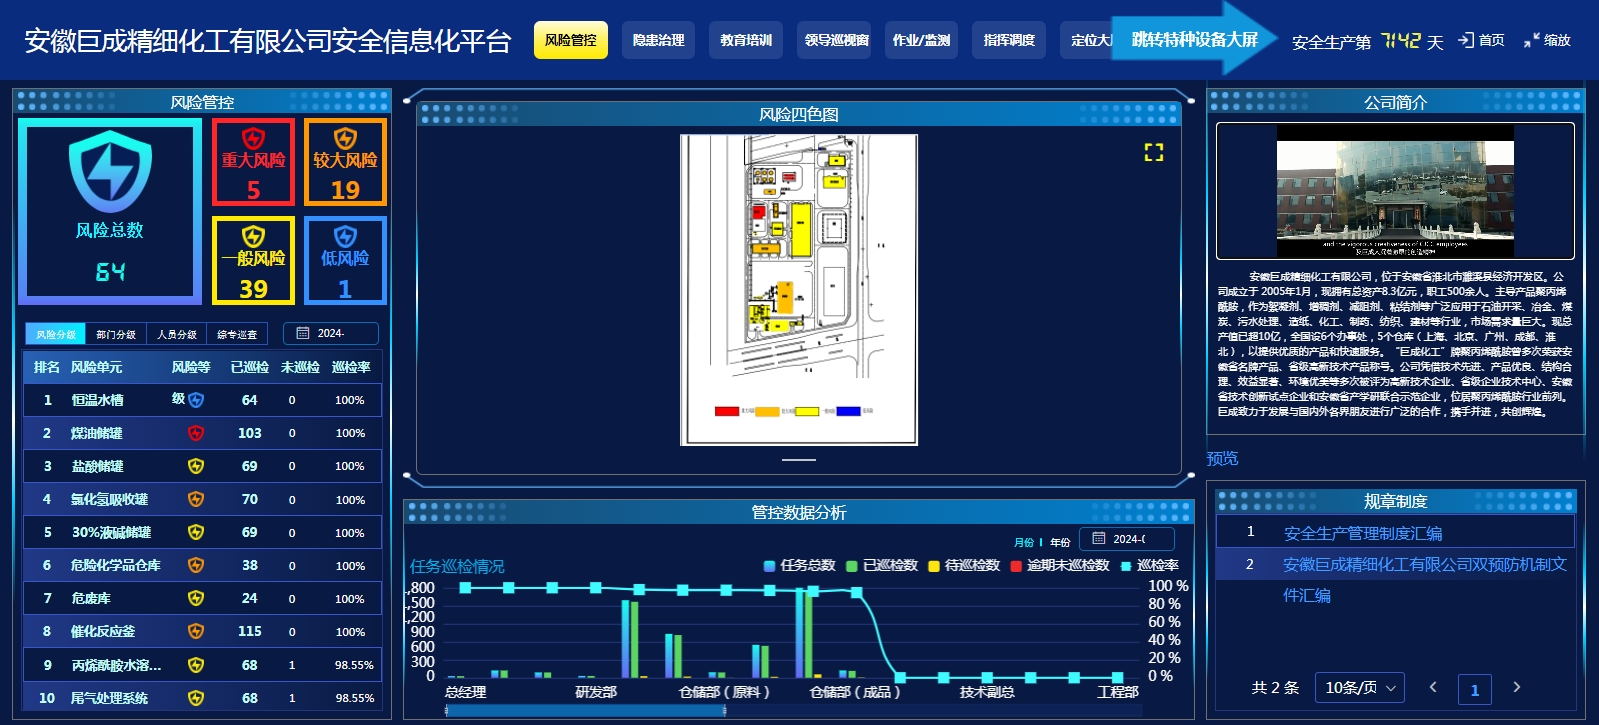Go to previous page in 规章制度 pagination
Viewport: 1599px width, 725px height.
pyautogui.click(x=1433, y=687)
